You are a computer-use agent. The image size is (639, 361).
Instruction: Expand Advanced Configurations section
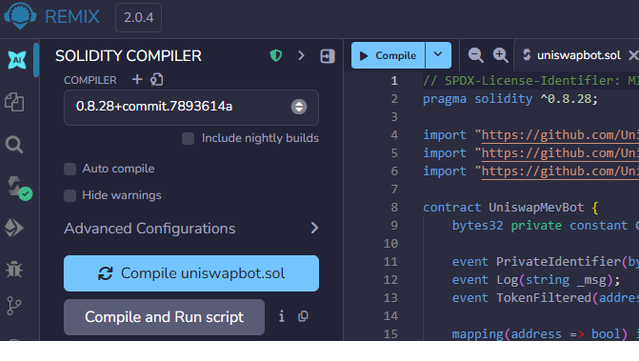click(x=191, y=228)
